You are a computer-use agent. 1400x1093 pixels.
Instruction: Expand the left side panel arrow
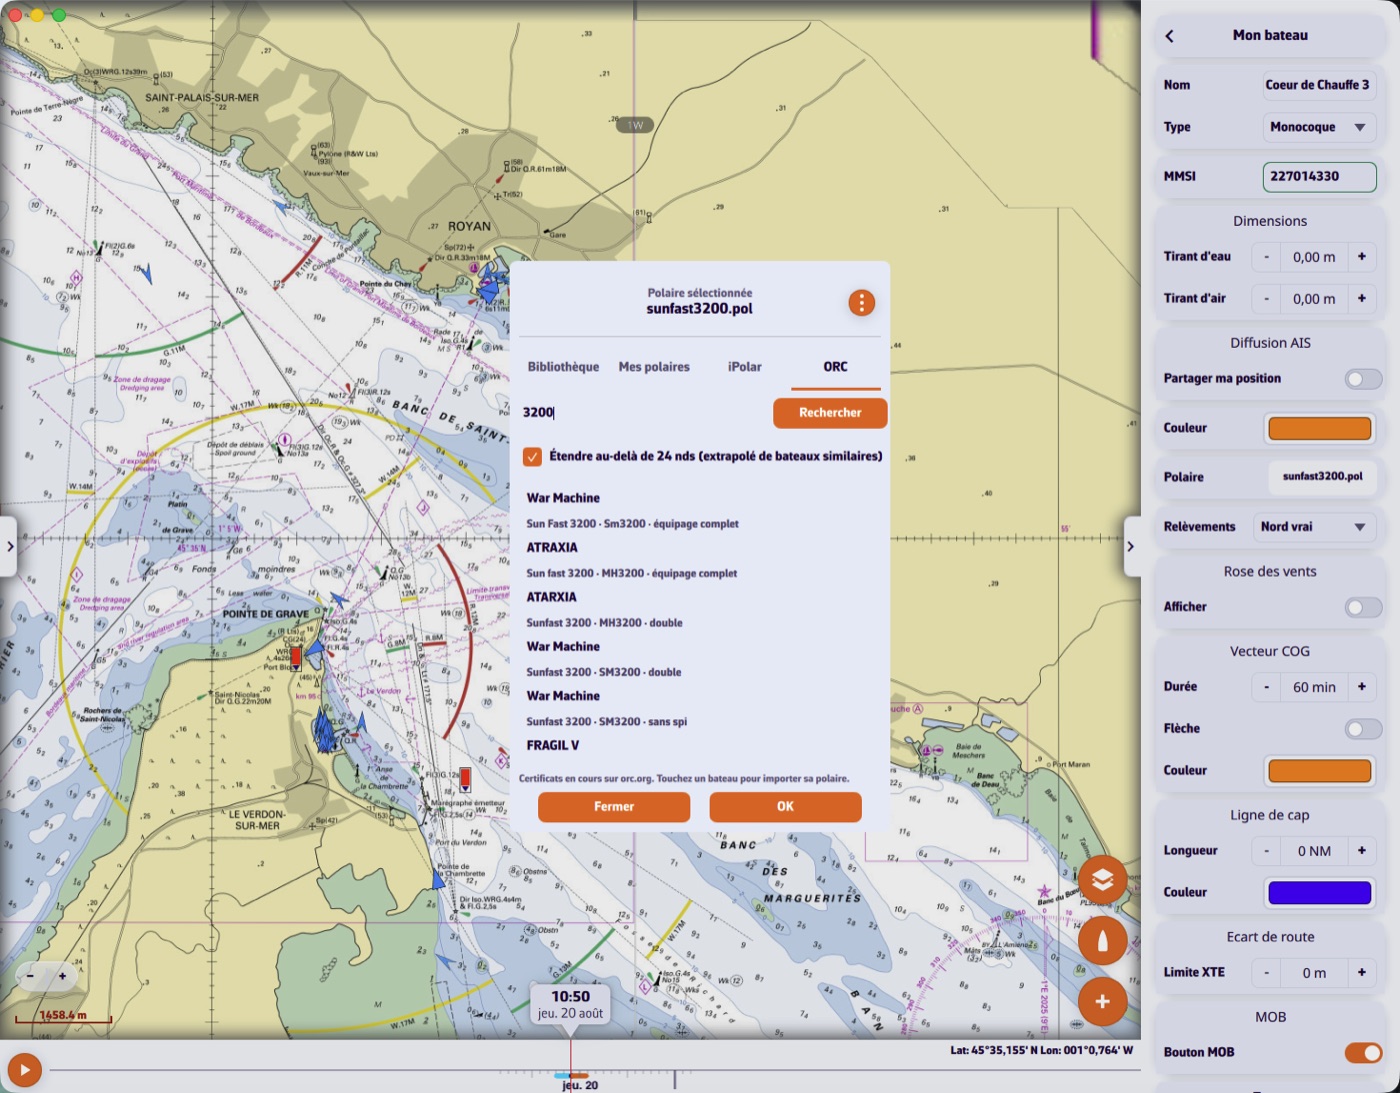(x=9, y=547)
